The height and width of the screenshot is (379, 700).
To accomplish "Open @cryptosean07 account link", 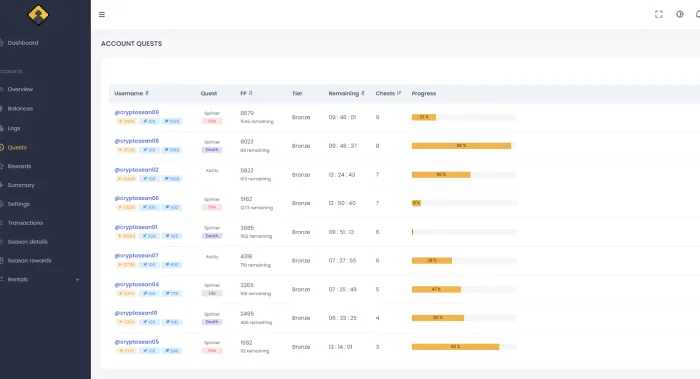I will 137,256.
